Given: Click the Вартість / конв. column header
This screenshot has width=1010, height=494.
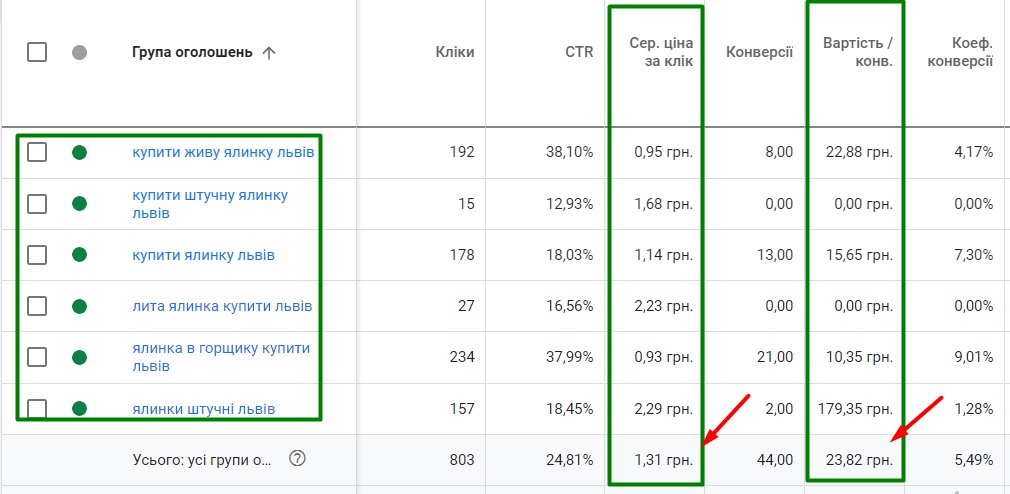Looking at the screenshot, I should (857, 52).
